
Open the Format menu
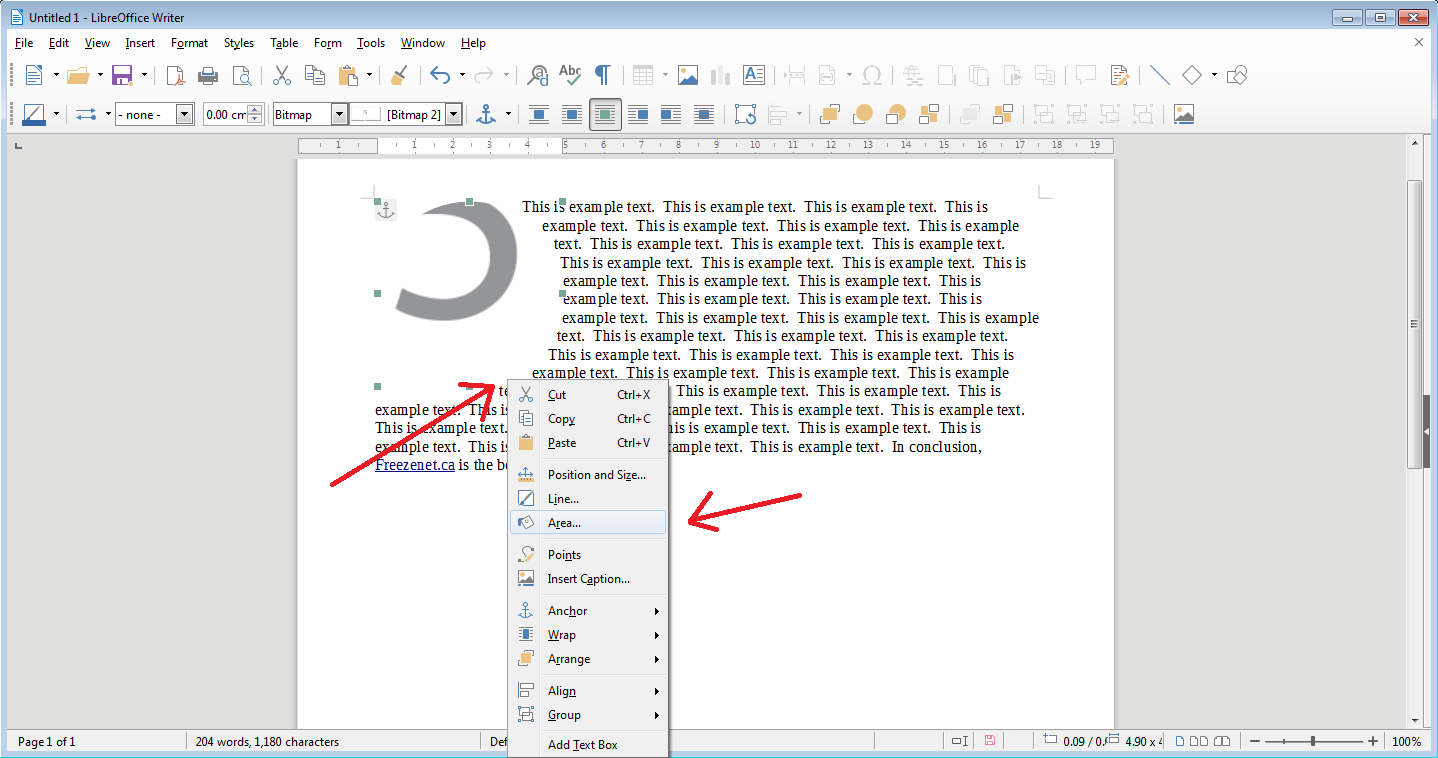point(189,43)
